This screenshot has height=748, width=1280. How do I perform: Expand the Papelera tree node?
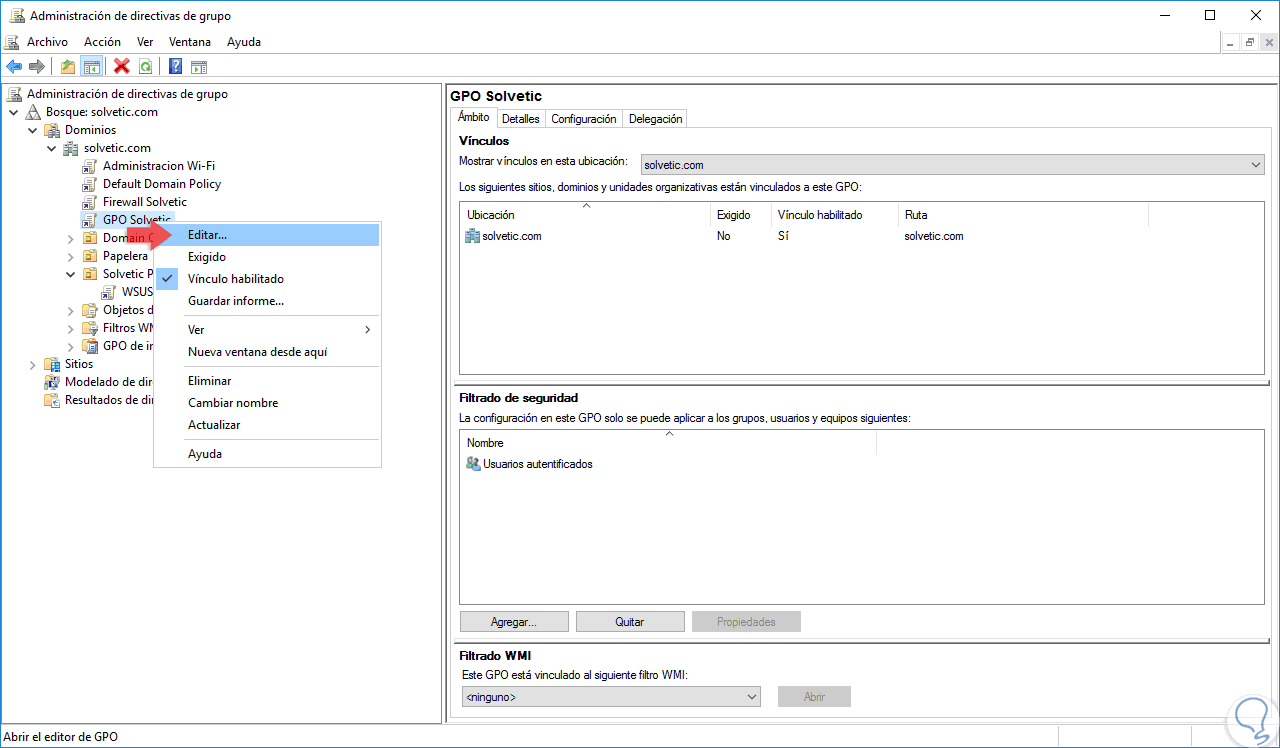click(71, 256)
